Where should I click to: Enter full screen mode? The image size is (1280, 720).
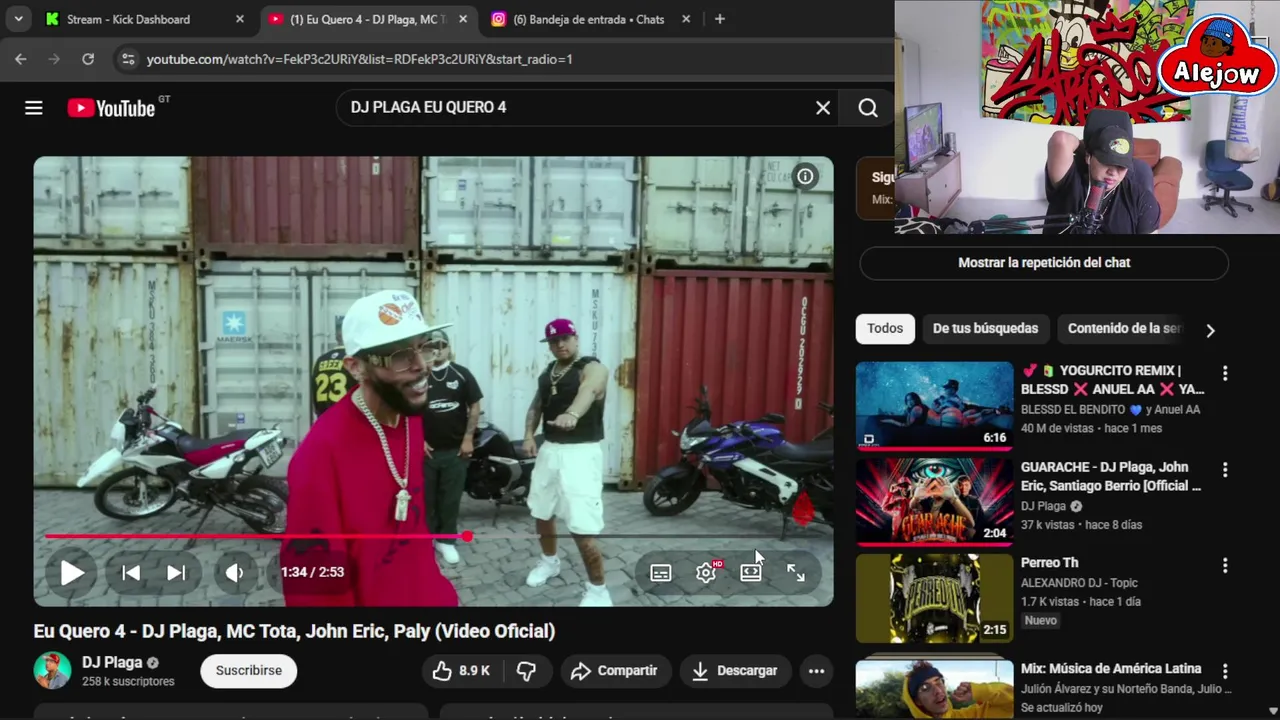[796, 573]
